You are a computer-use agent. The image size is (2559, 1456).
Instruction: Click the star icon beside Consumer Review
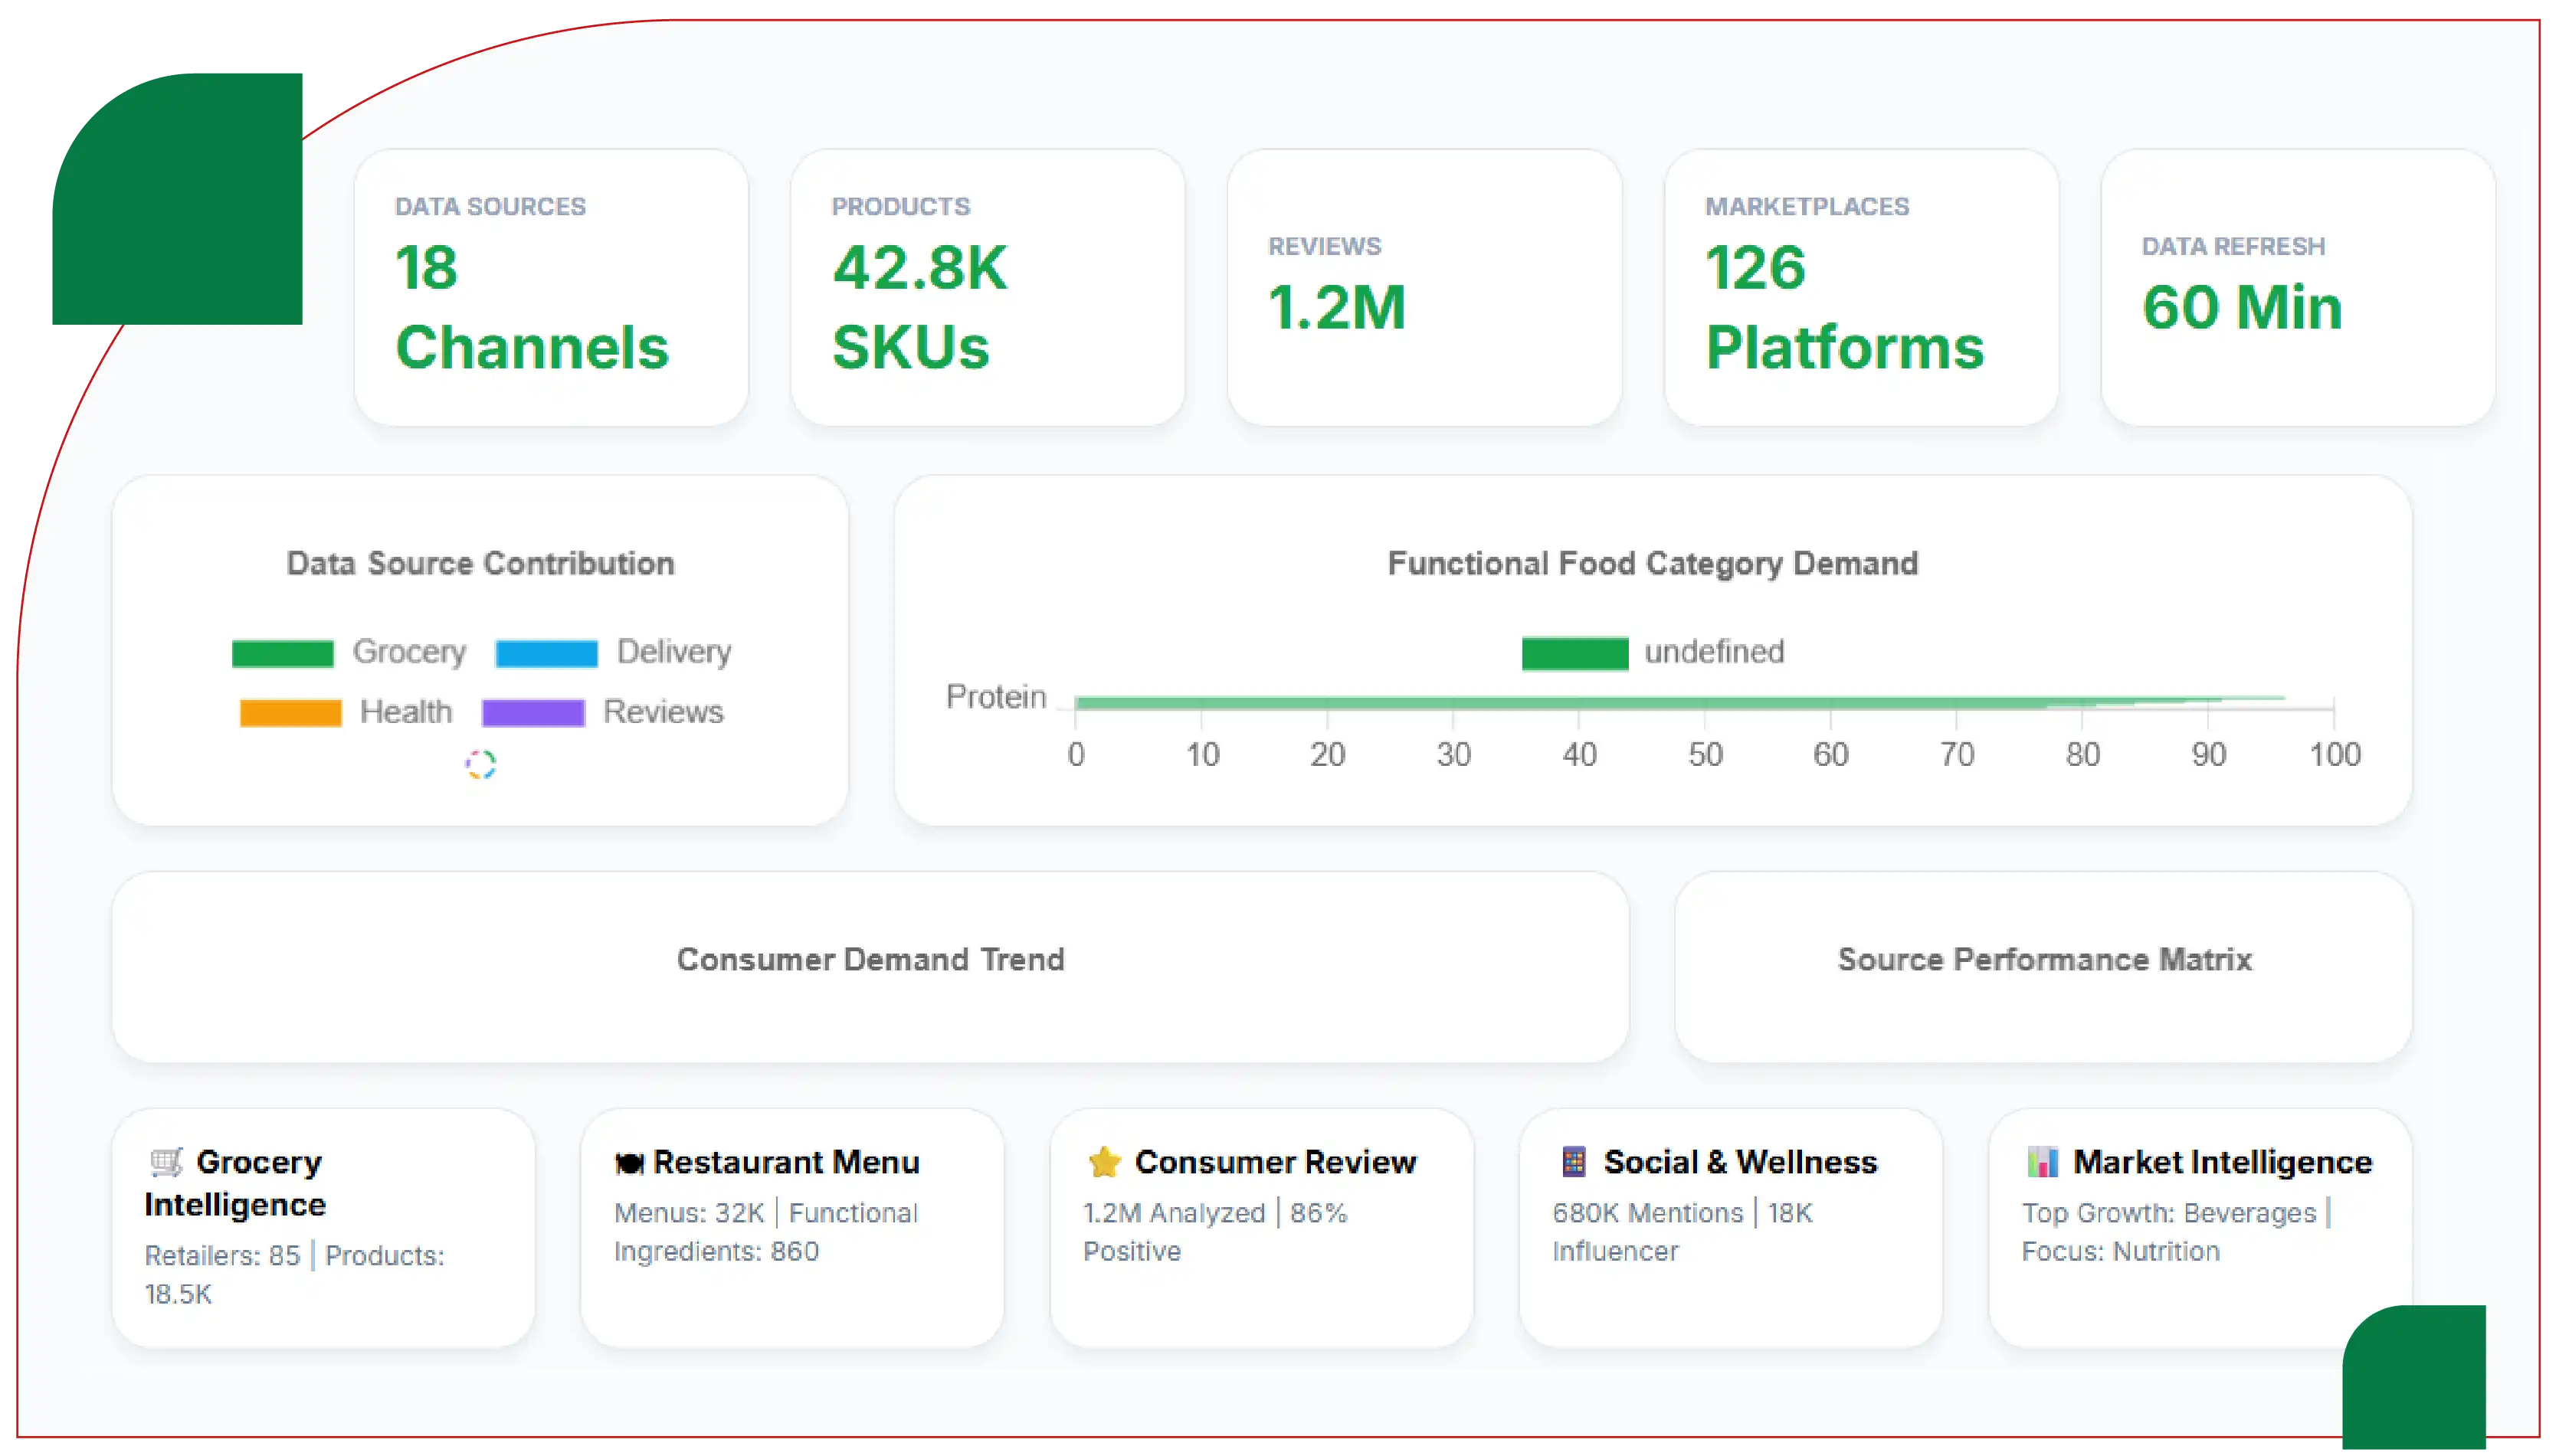[1104, 1162]
